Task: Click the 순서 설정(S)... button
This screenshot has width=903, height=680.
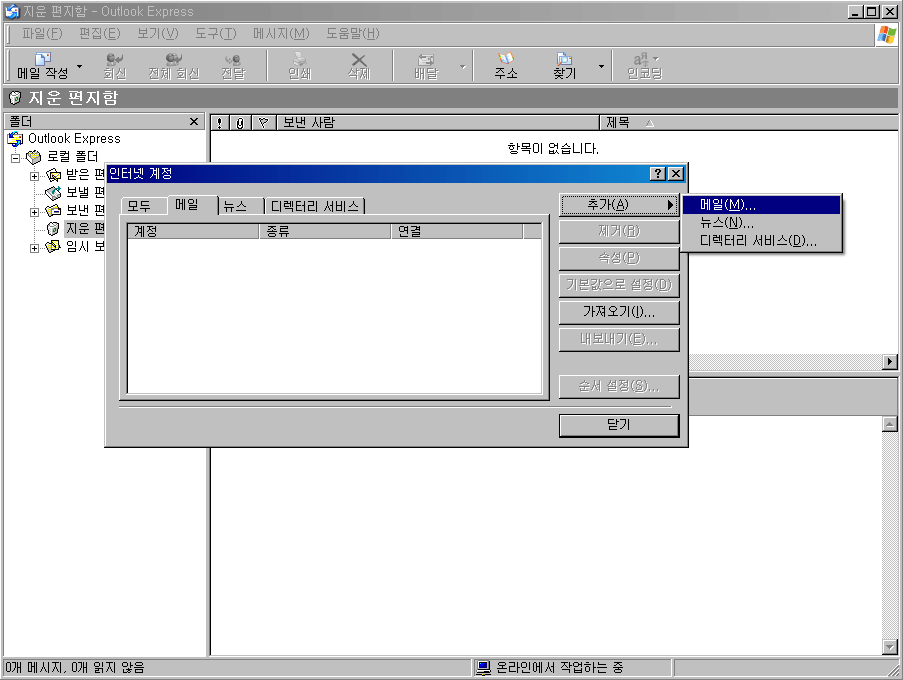Action: [619, 386]
